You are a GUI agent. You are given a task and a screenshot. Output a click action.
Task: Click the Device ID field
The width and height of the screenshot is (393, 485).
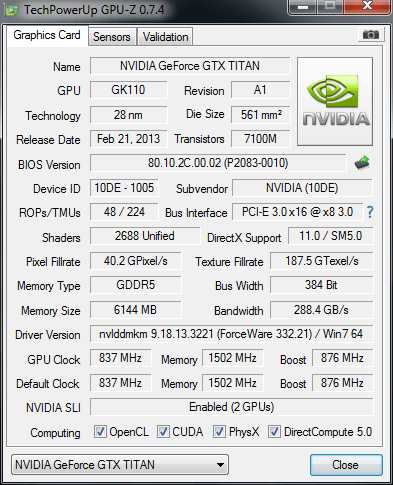tap(124, 188)
